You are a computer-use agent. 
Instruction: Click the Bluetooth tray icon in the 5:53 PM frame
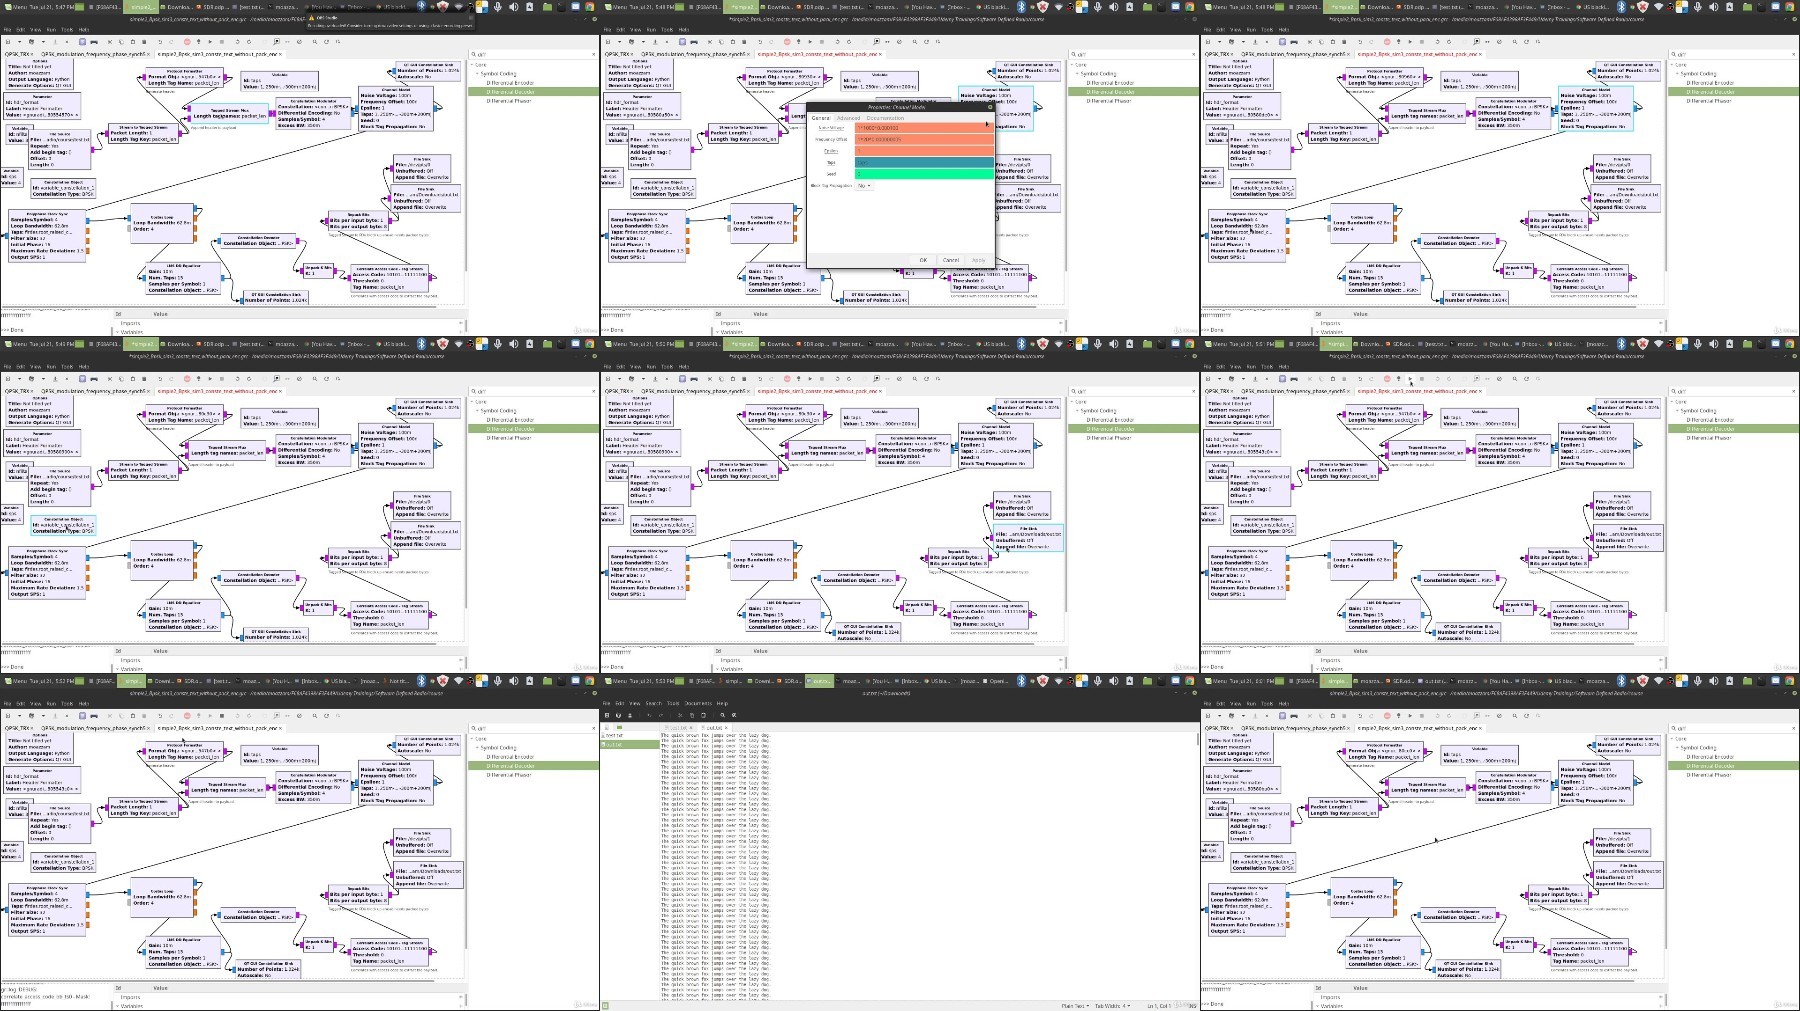(x=1021, y=681)
